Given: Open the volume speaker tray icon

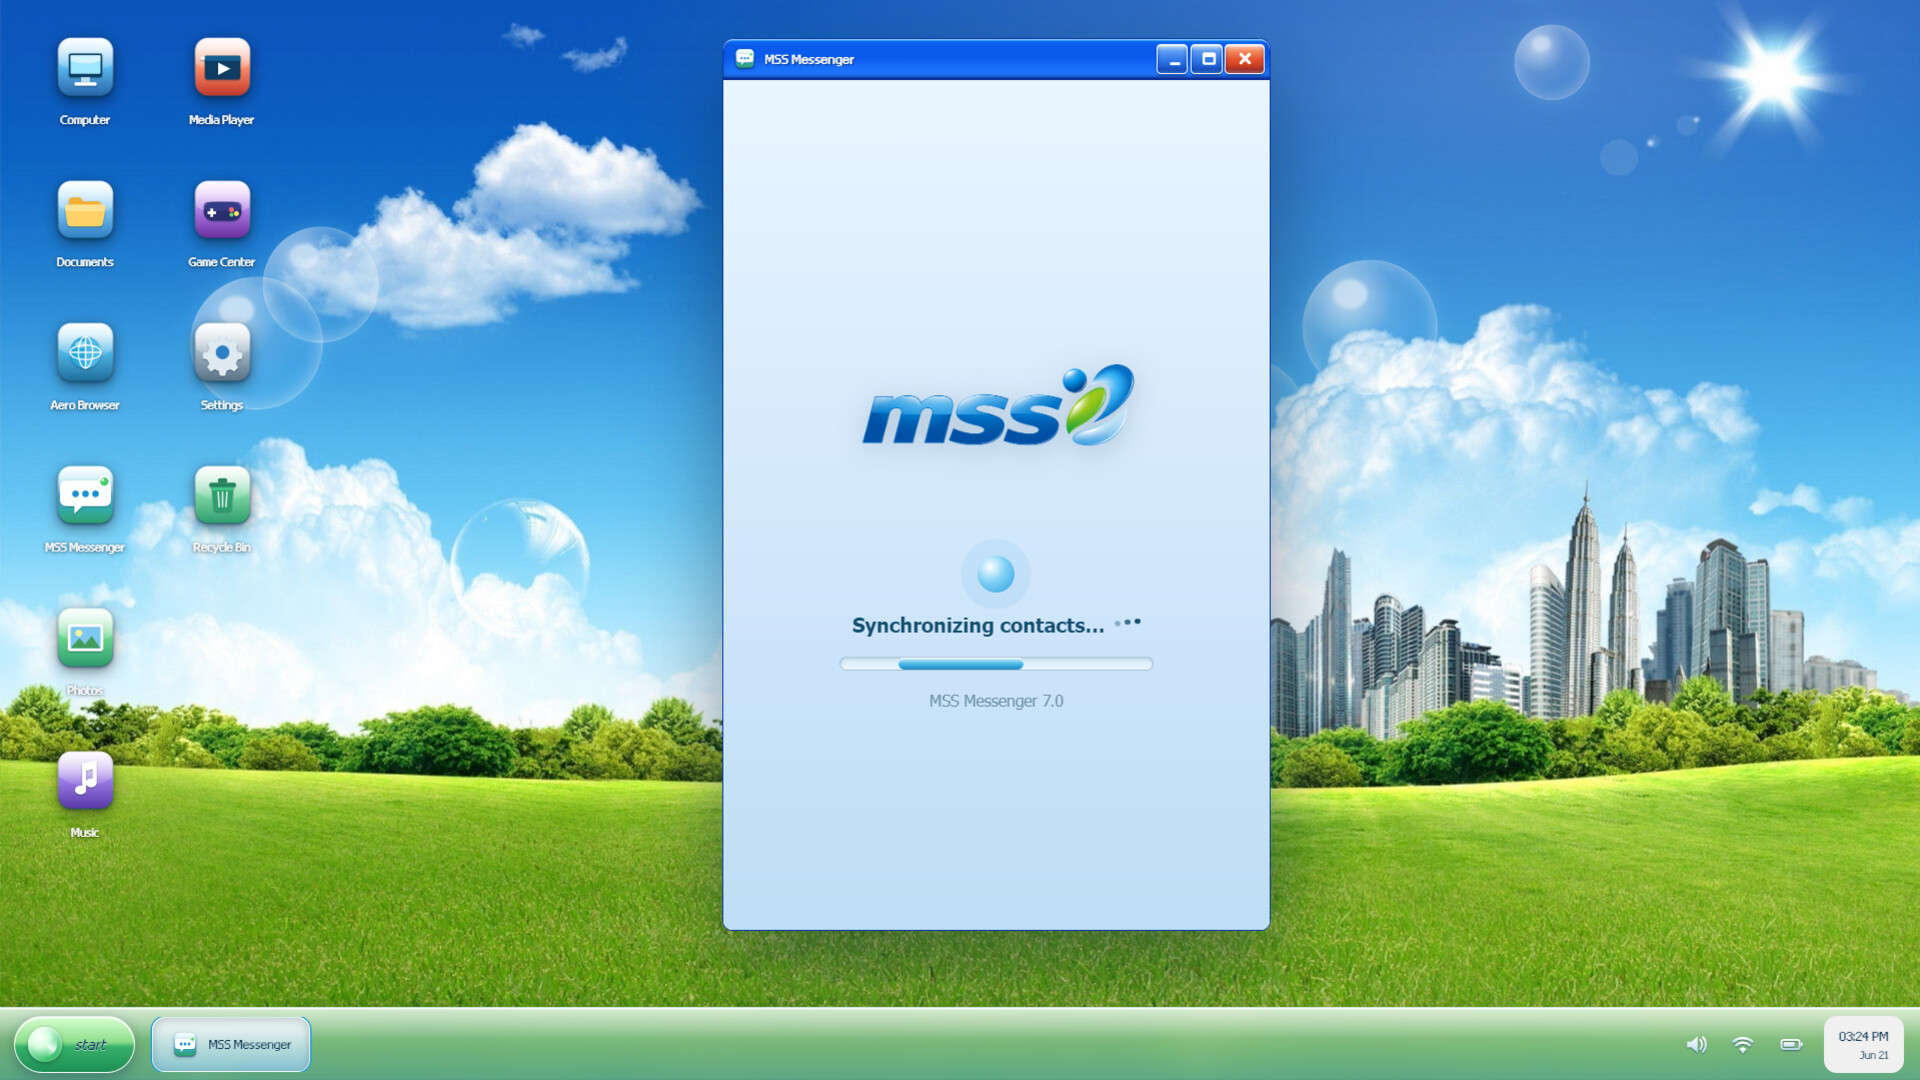Looking at the screenshot, I should [x=1696, y=1044].
